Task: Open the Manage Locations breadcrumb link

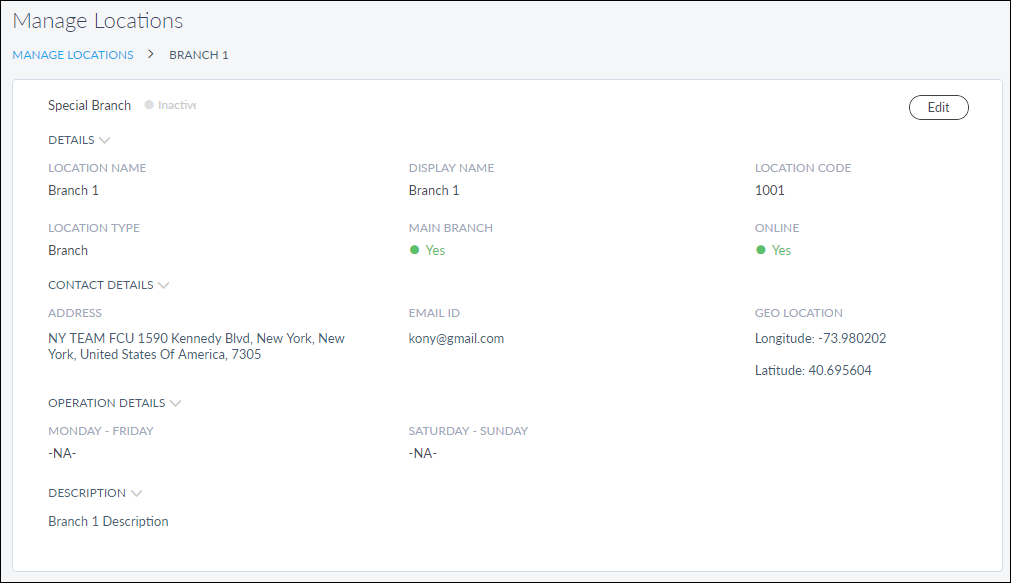Action: [73, 55]
